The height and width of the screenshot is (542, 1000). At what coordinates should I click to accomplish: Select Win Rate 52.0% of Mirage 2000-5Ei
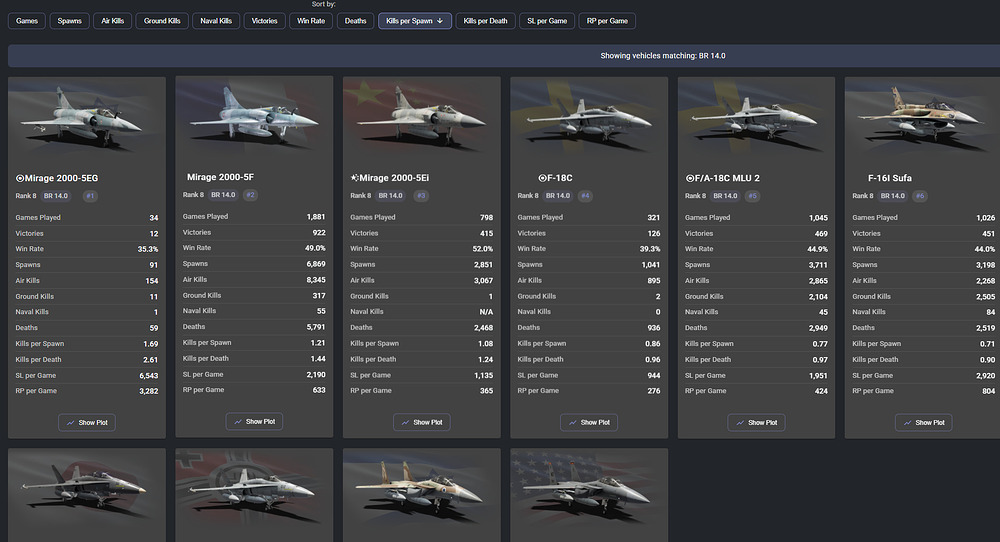tap(483, 249)
